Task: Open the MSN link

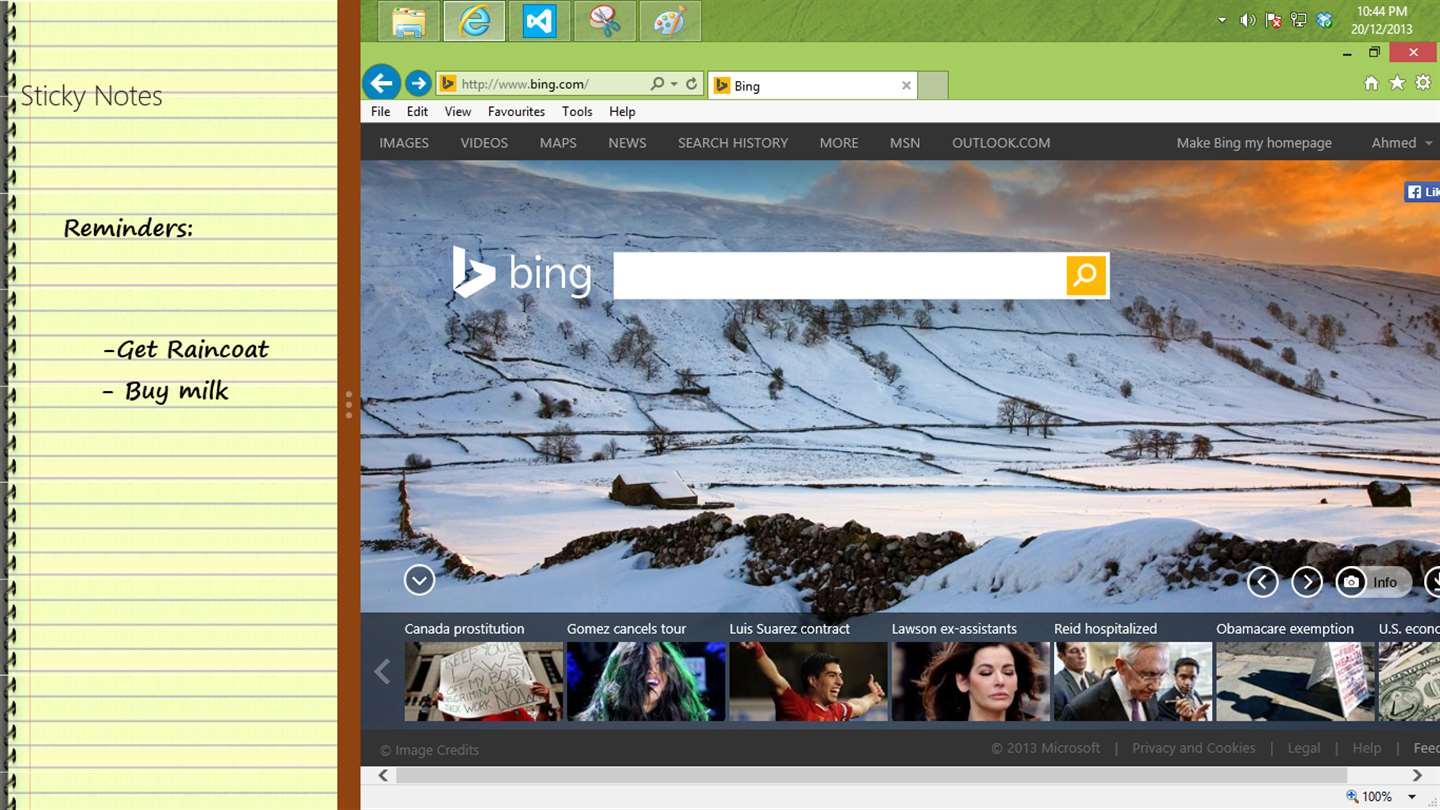Action: 905,143
